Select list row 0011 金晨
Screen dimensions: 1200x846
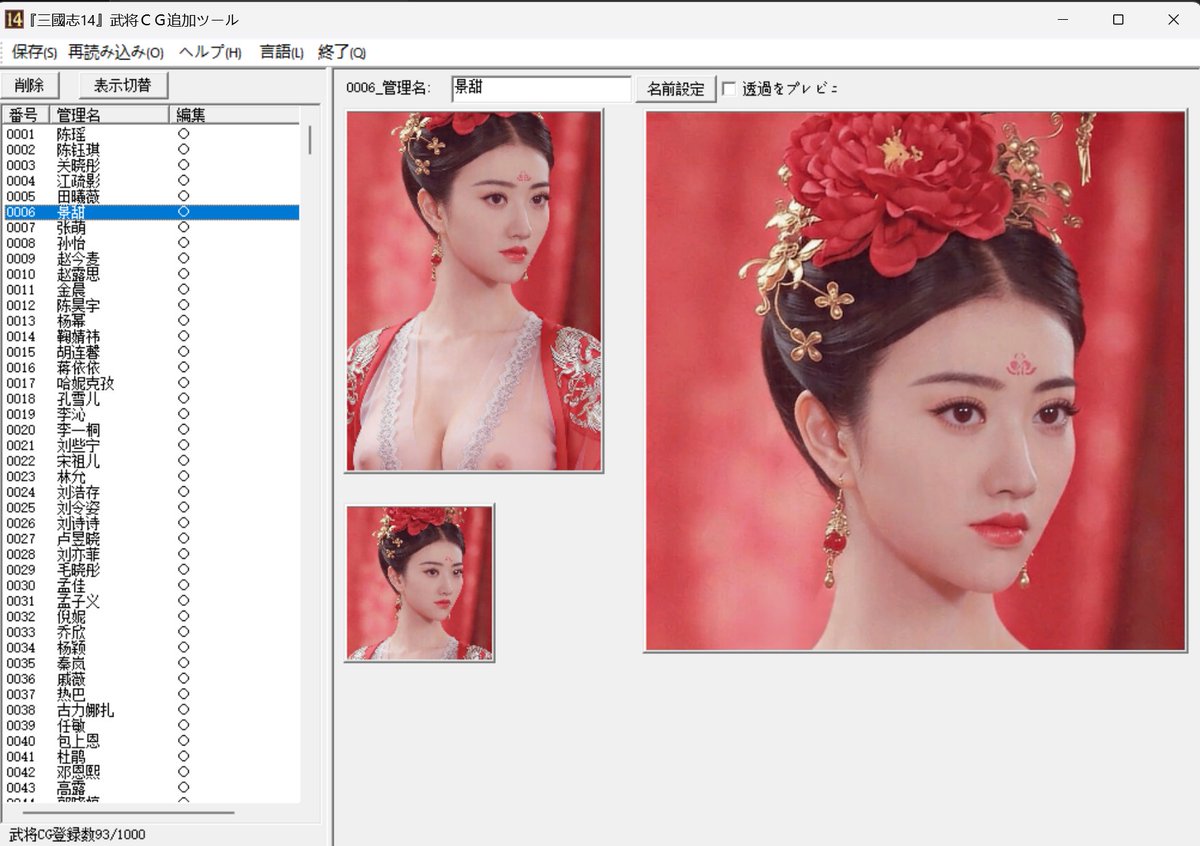[151, 290]
